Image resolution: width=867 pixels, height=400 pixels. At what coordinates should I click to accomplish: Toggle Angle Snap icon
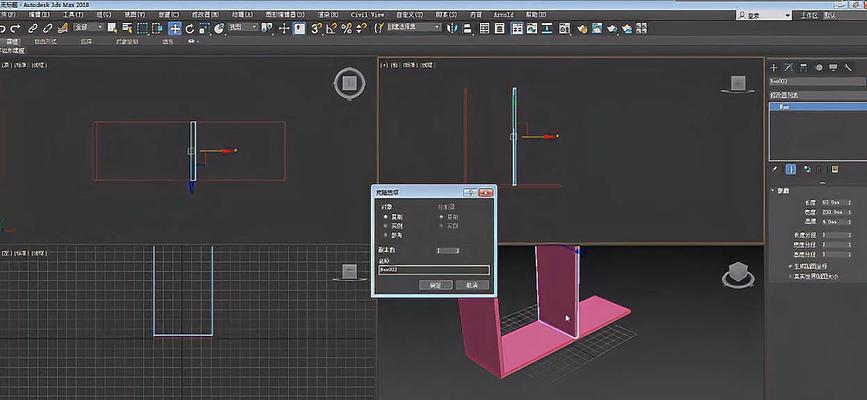coord(332,28)
